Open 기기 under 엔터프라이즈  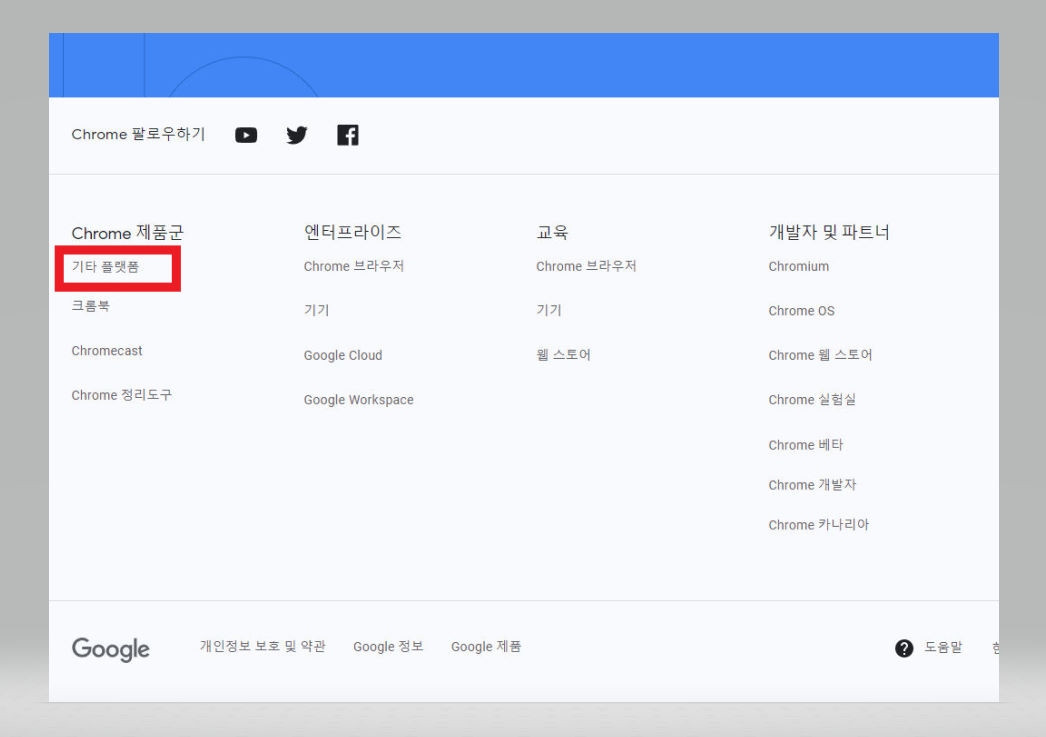tap(316, 310)
